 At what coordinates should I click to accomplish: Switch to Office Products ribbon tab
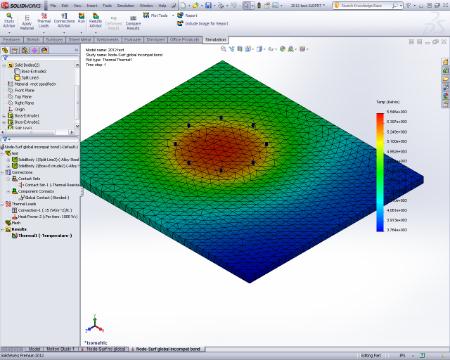point(185,40)
